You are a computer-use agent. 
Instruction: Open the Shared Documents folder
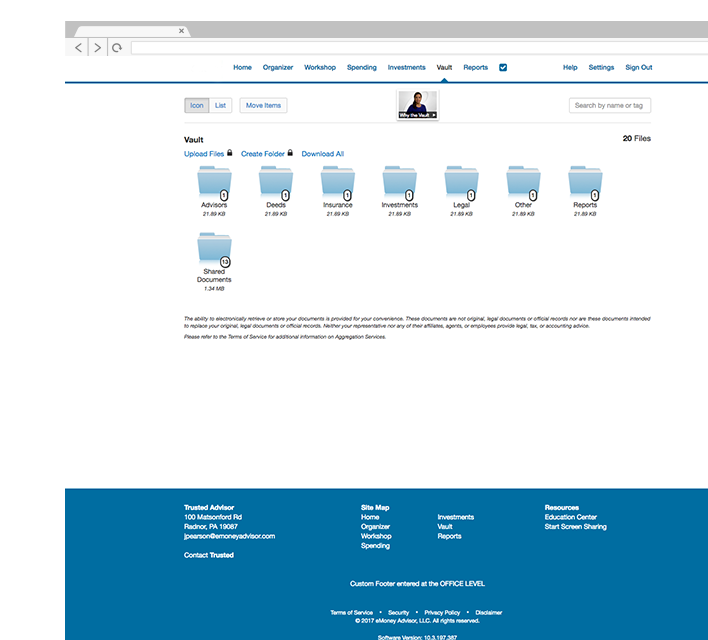tap(214, 250)
